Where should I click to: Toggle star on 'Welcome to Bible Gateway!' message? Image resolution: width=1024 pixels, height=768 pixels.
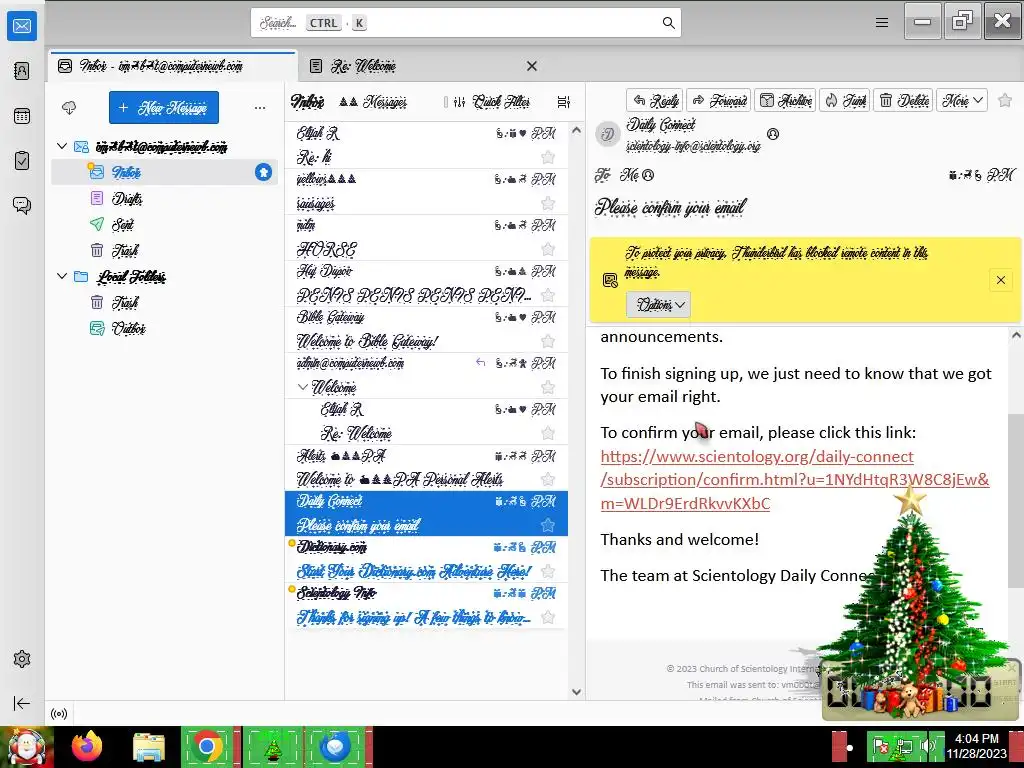548,342
